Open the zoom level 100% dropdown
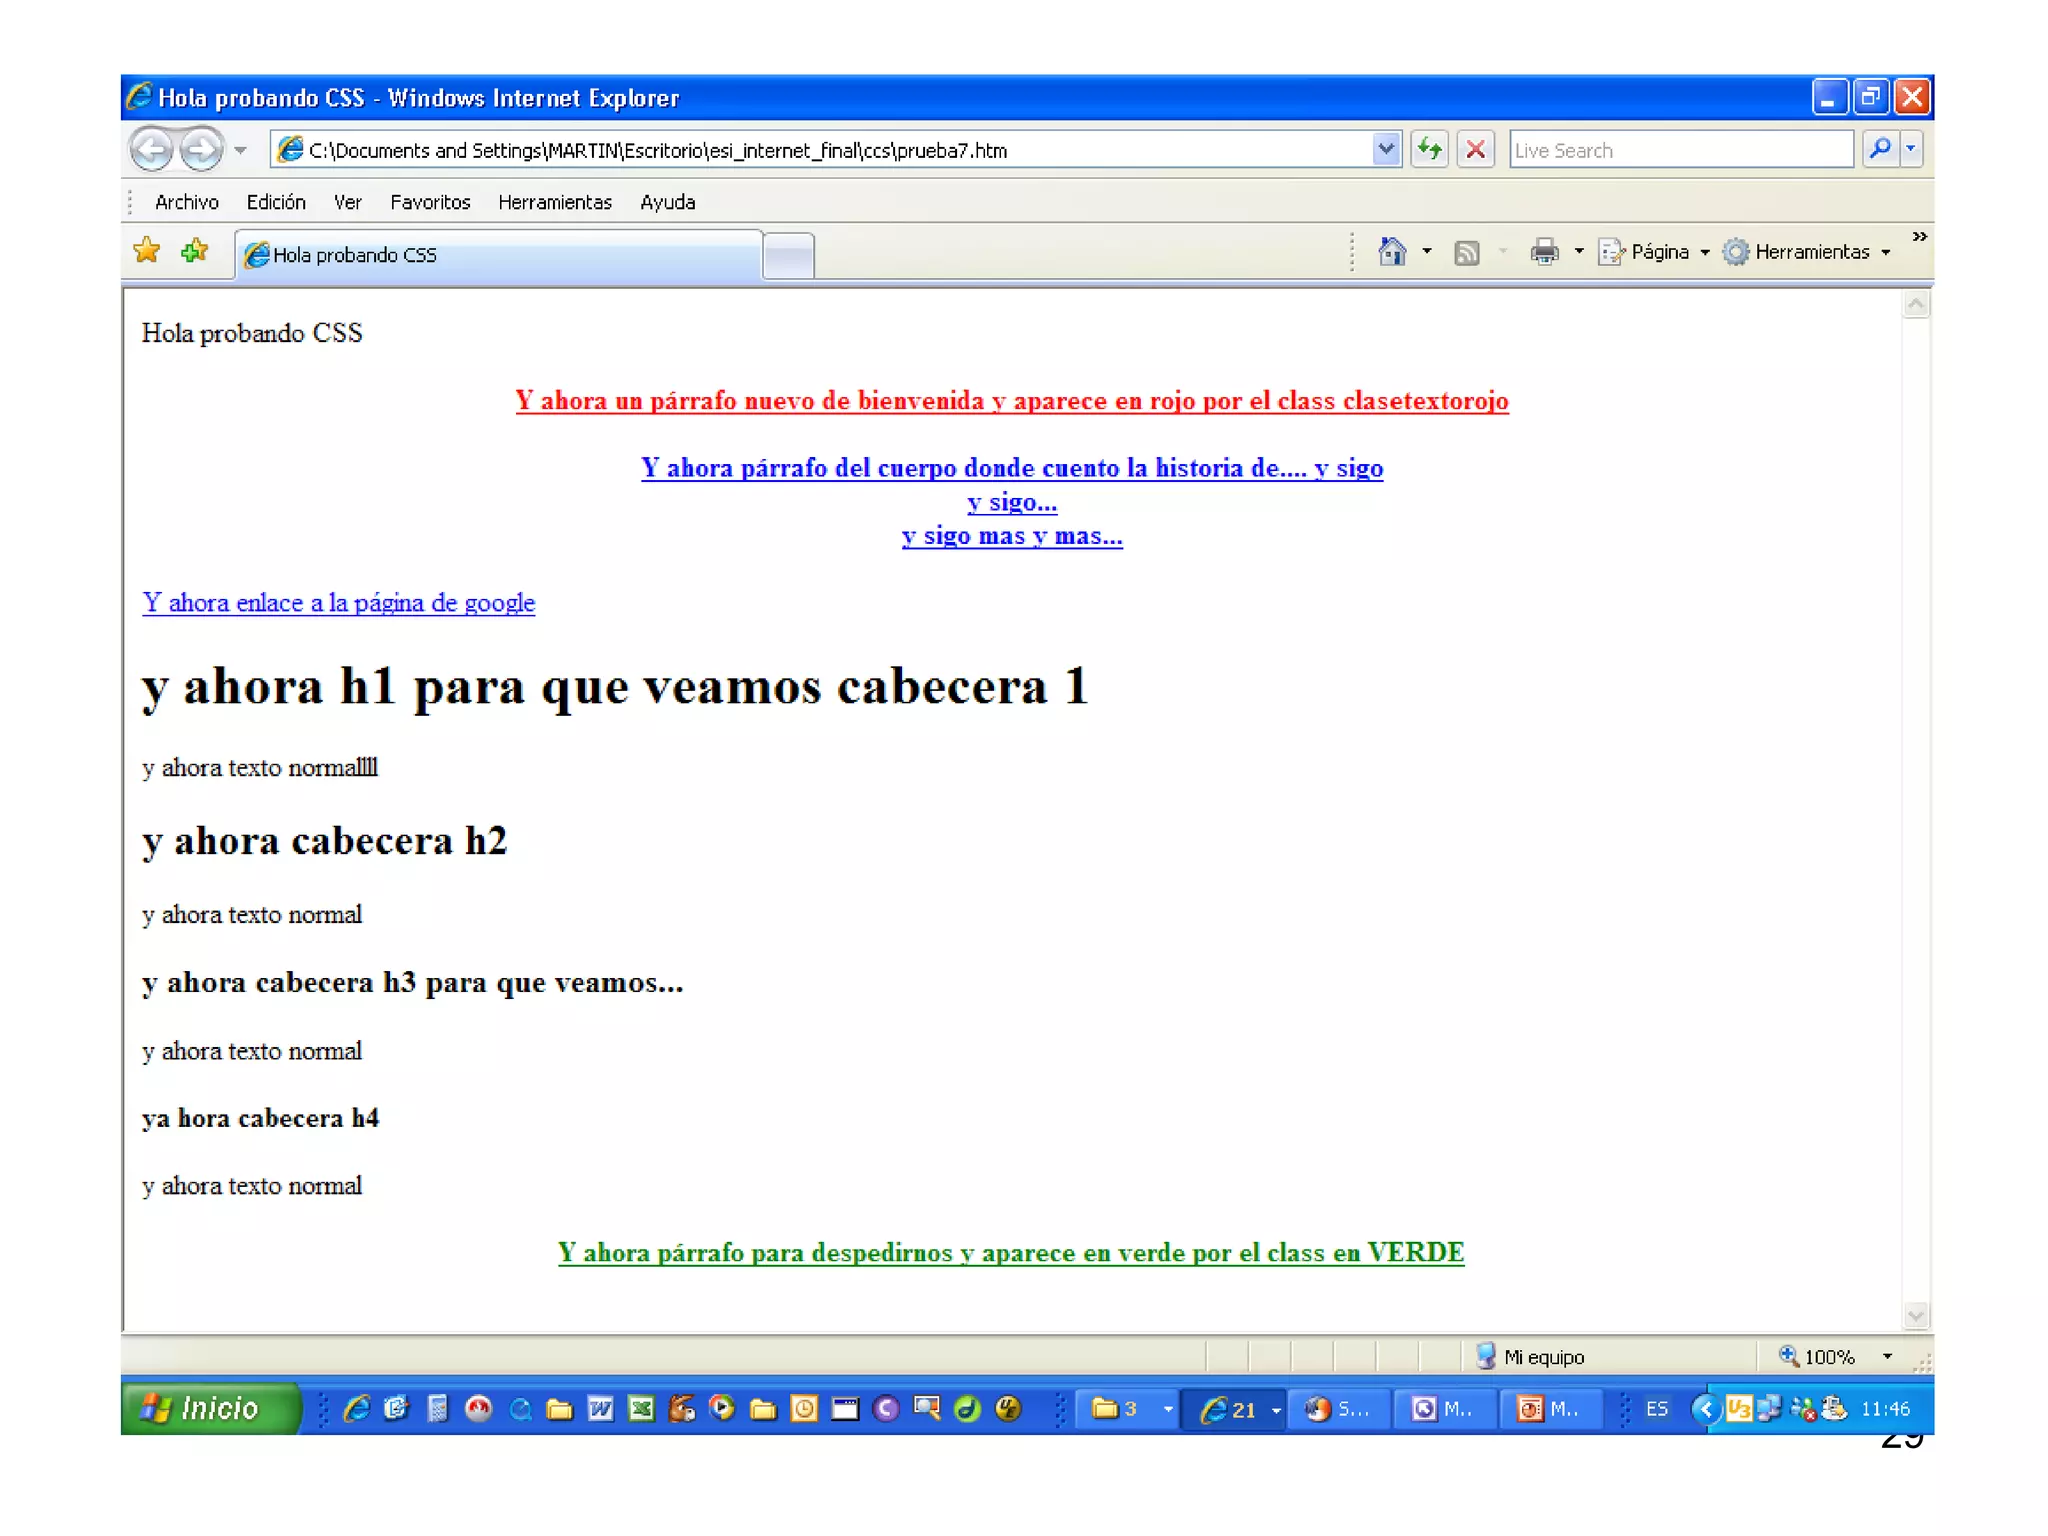 pyautogui.click(x=1887, y=1357)
